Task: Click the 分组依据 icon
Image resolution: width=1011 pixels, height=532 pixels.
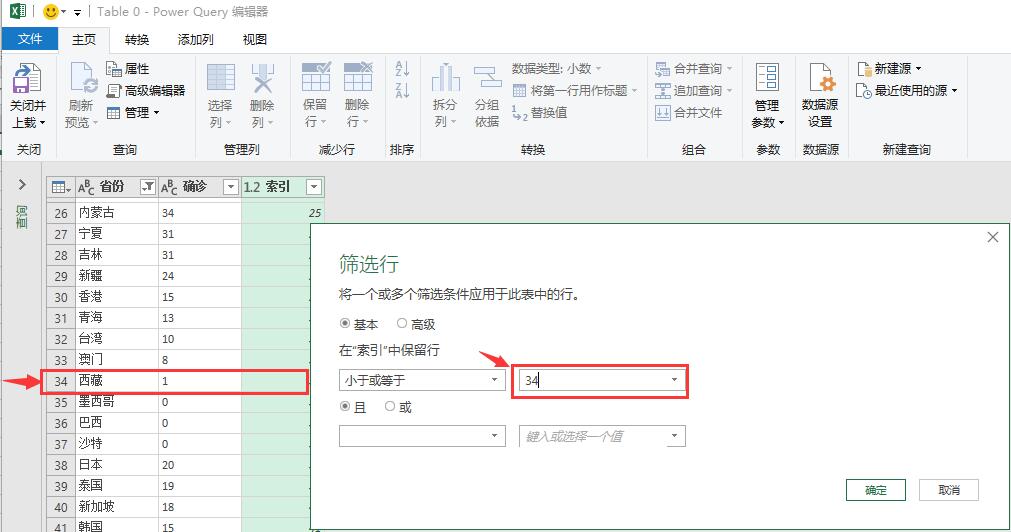Action: [x=487, y=80]
